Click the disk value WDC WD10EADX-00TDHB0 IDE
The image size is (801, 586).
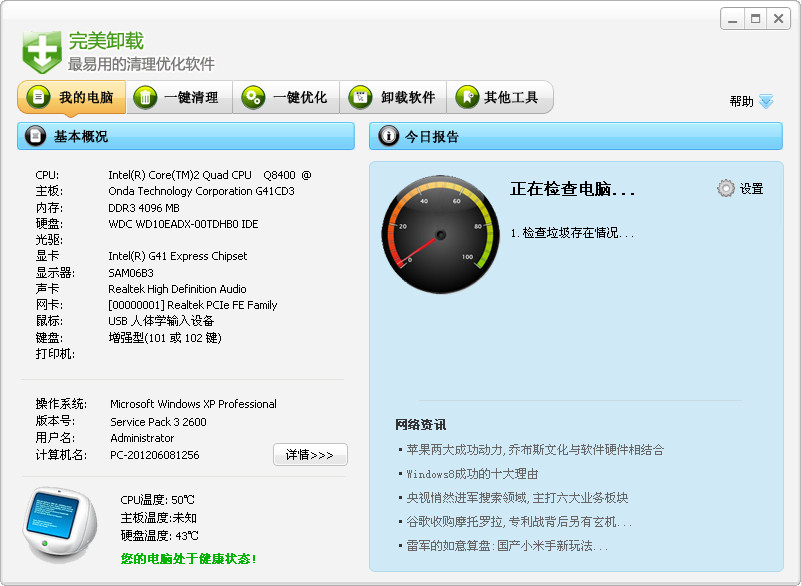click(x=183, y=224)
